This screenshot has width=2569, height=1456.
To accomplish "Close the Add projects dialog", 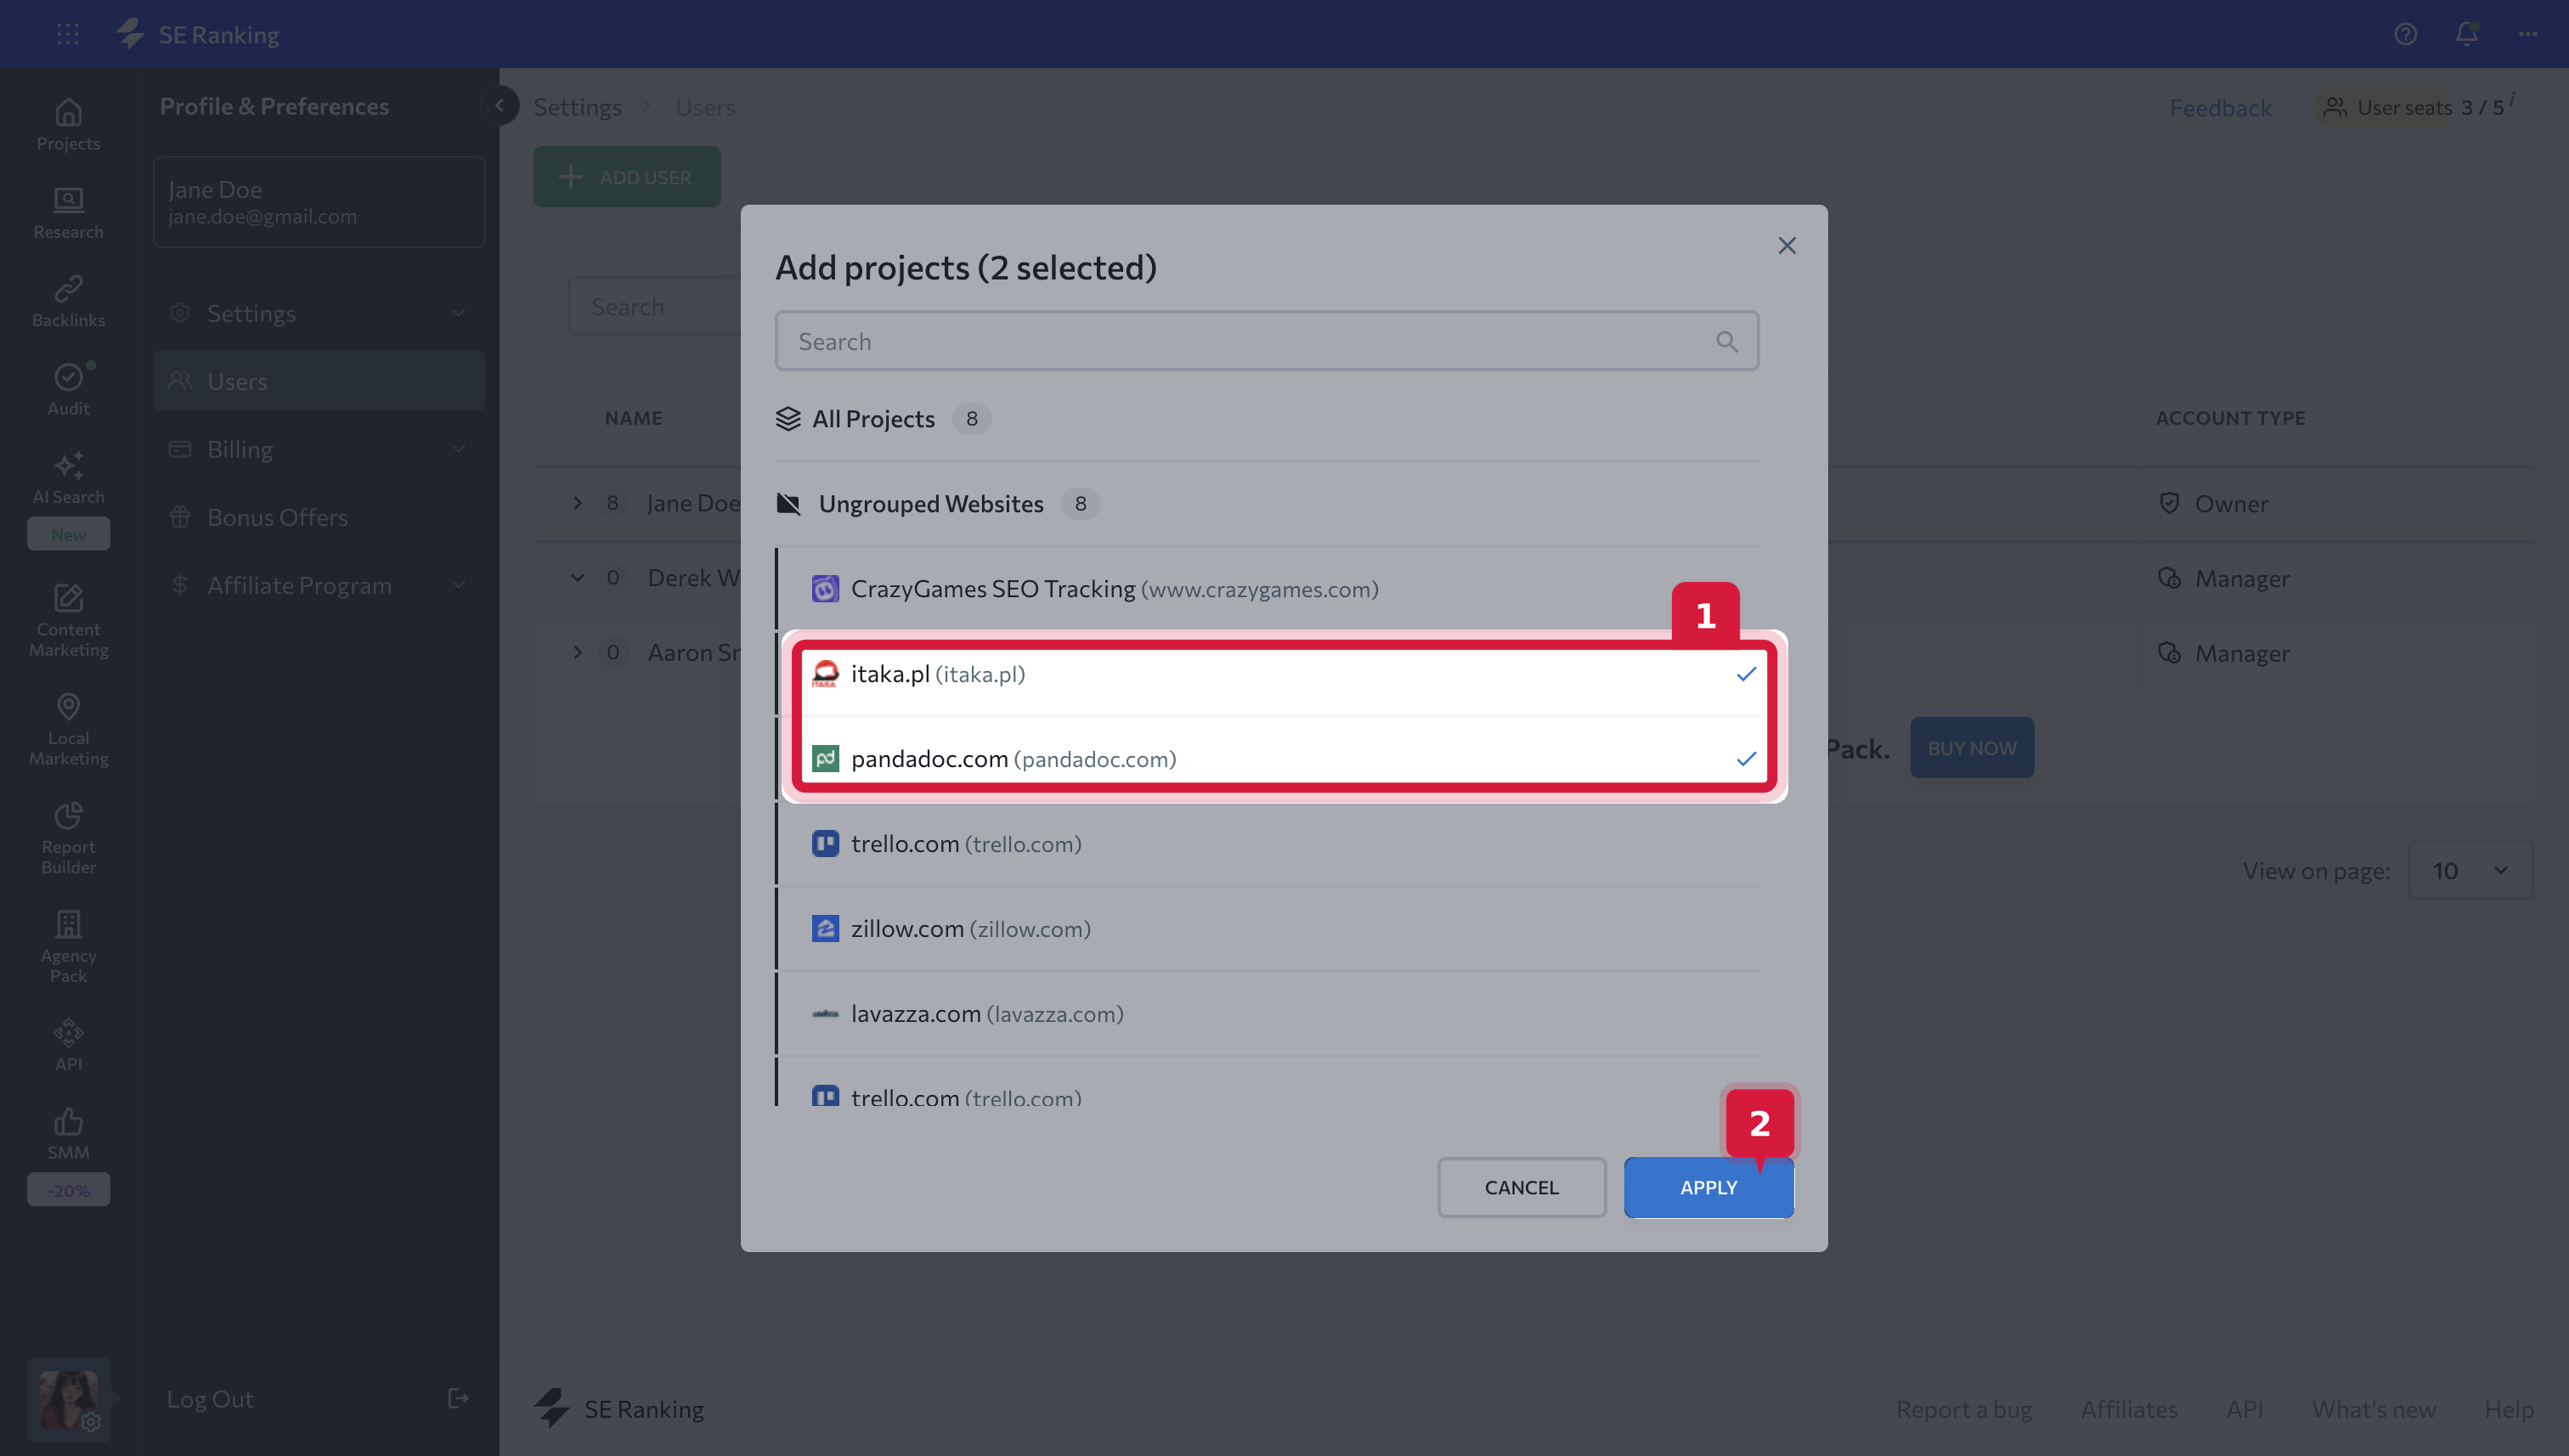I will [1787, 245].
